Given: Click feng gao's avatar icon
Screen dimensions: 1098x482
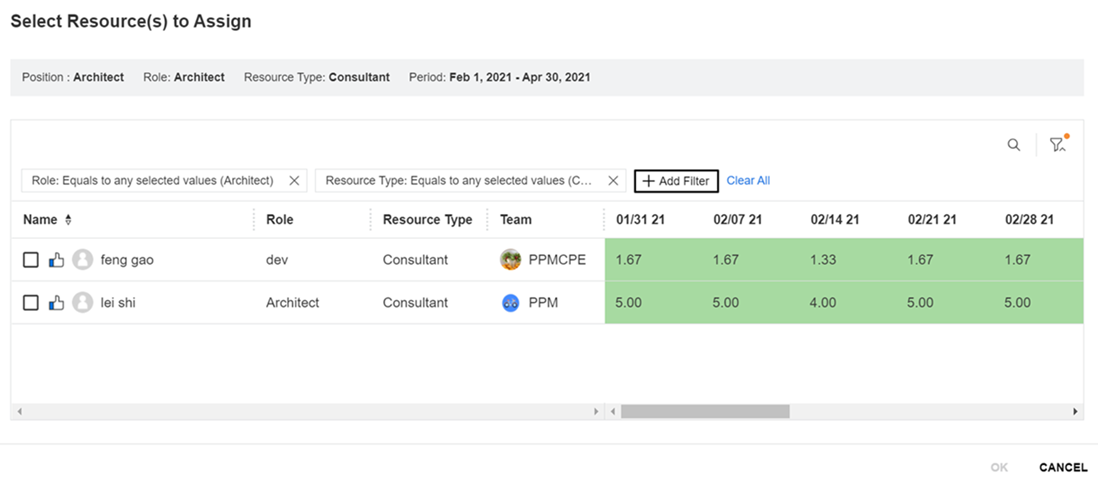Looking at the screenshot, I should [x=83, y=260].
